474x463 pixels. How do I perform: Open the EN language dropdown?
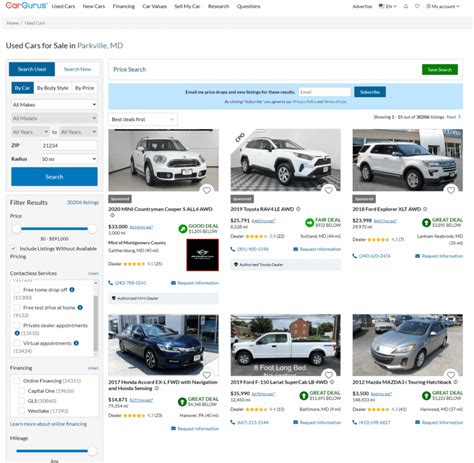click(x=388, y=6)
